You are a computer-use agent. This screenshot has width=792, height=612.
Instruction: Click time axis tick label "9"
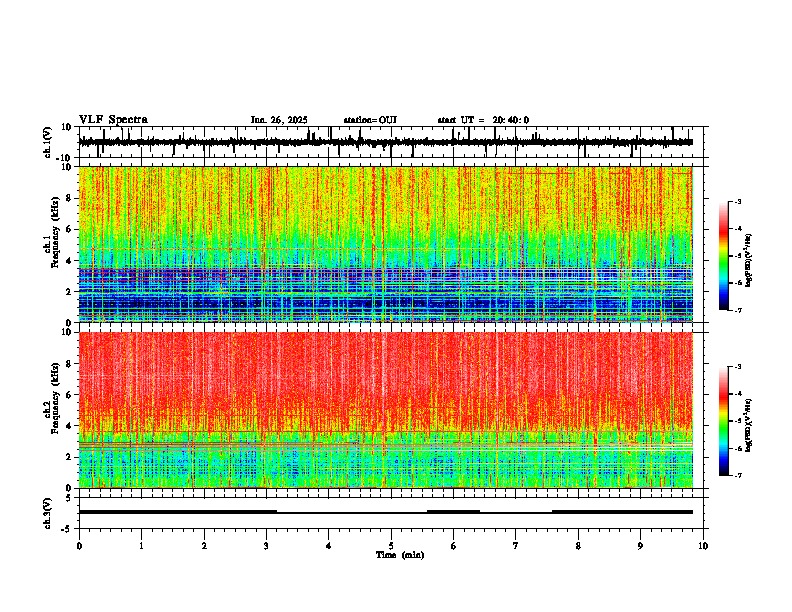tap(640, 546)
